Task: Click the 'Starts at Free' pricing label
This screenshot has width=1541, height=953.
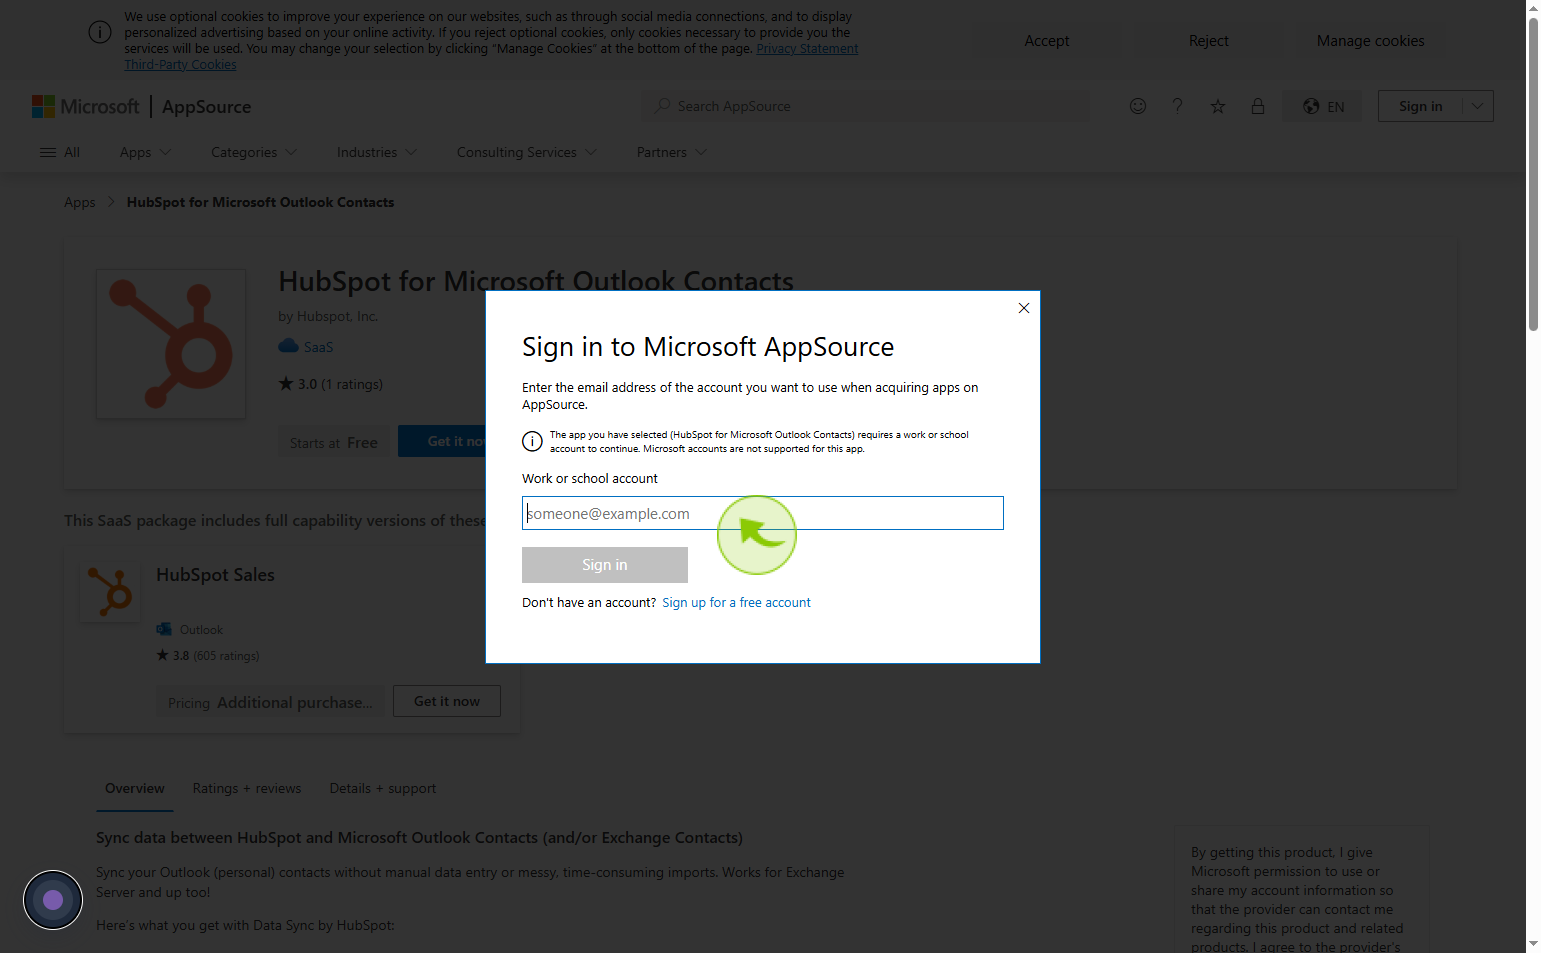Action: (x=334, y=442)
